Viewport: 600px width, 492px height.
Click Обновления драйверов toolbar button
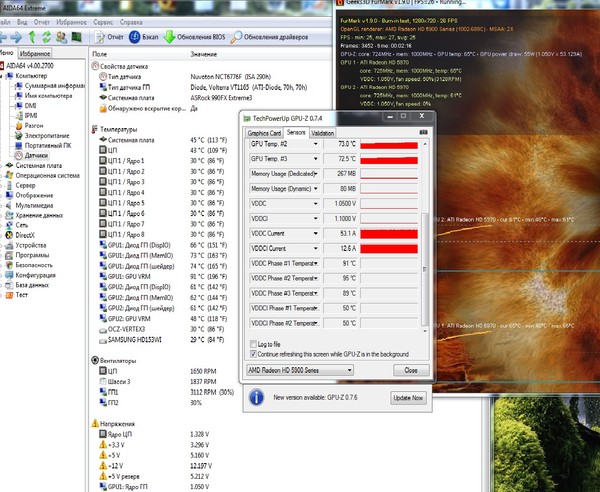pos(269,37)
